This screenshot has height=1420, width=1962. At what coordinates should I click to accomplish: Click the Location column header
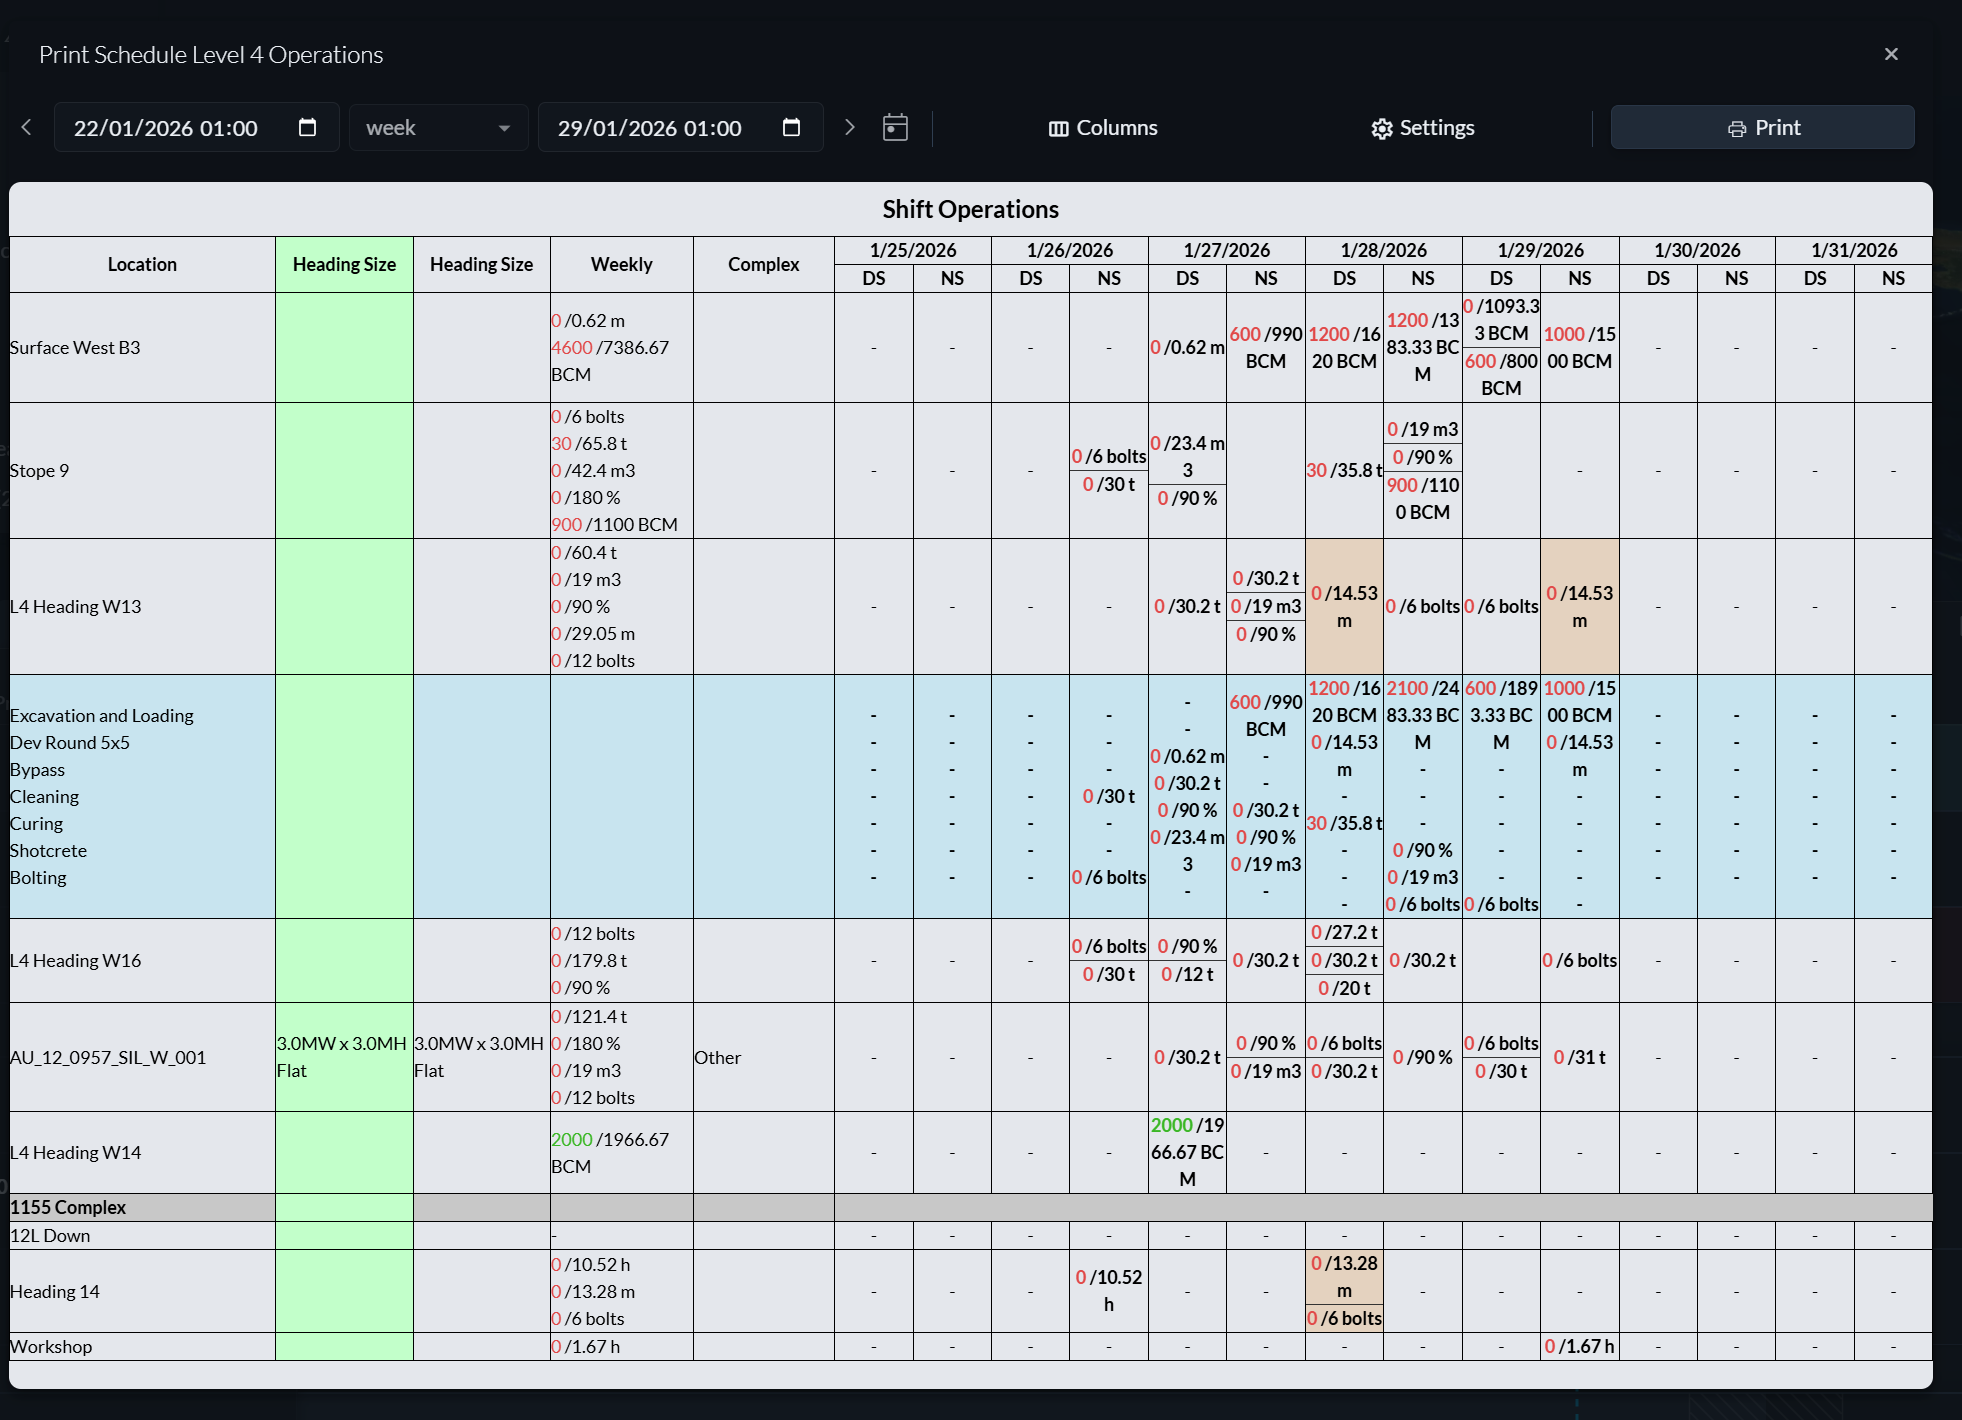(x=142, y=264)
